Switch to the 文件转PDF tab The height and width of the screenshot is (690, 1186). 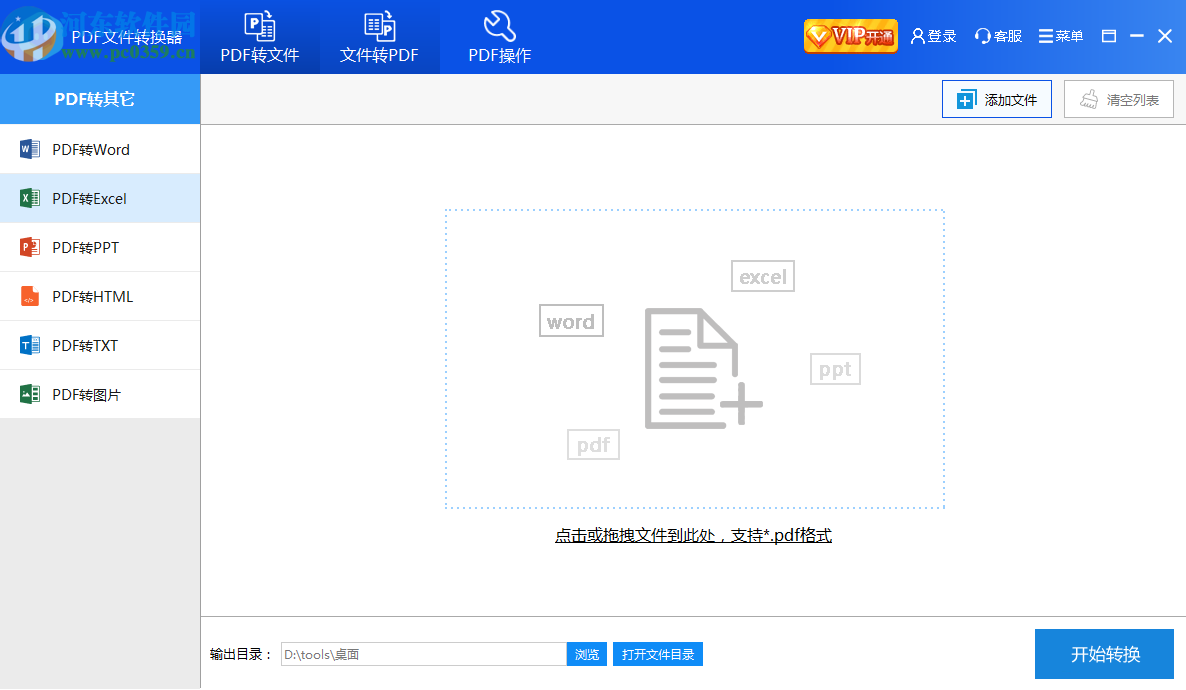(379, 37)
